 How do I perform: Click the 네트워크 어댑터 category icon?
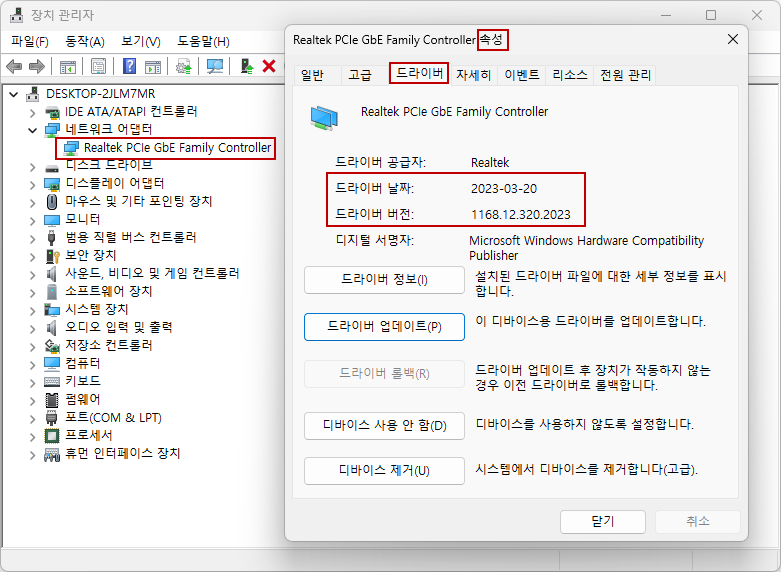coord(52,130)
